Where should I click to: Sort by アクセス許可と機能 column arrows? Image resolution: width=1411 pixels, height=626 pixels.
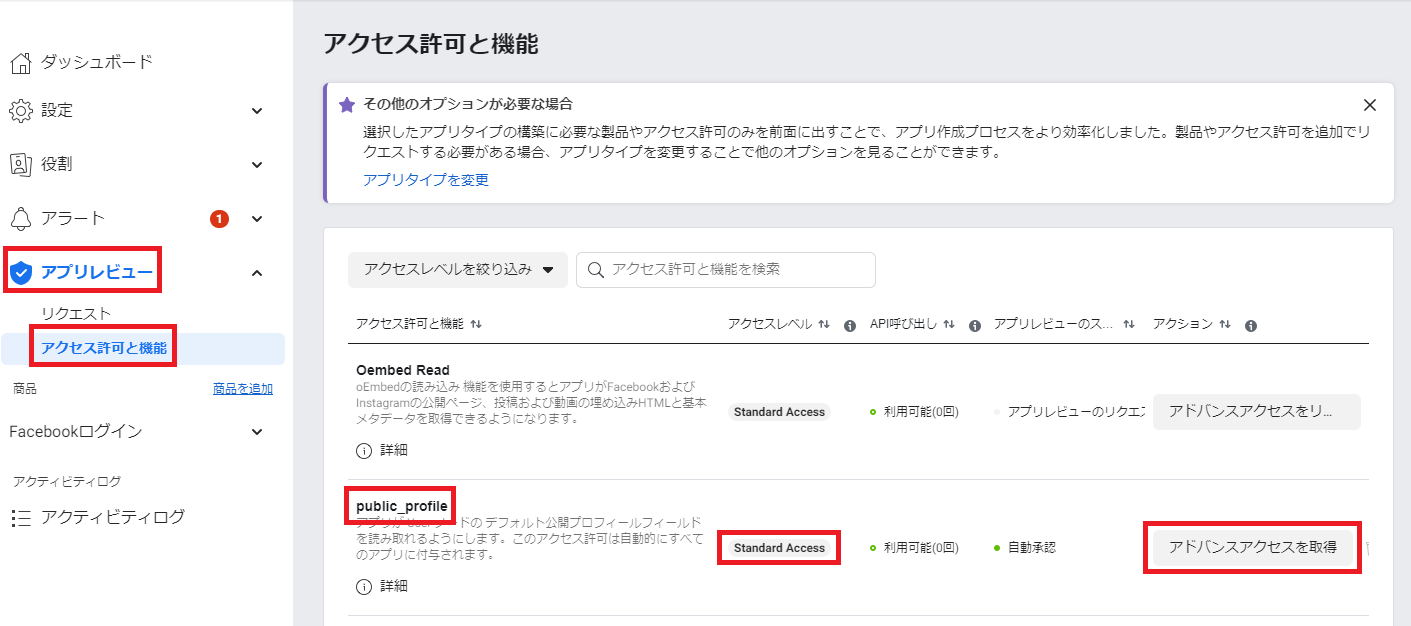coord(476,324)
